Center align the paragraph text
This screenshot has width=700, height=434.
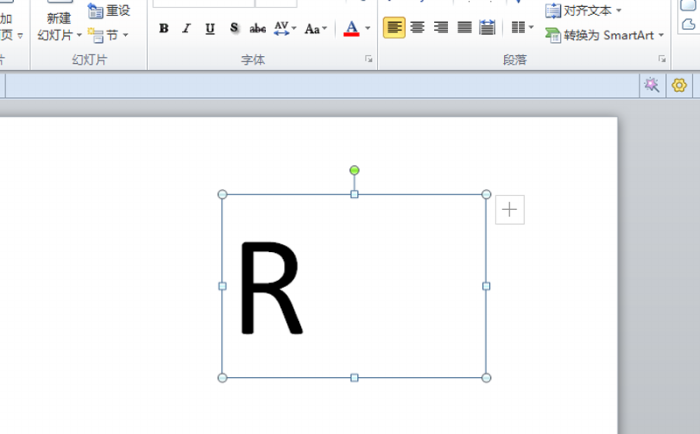(417, 27)
